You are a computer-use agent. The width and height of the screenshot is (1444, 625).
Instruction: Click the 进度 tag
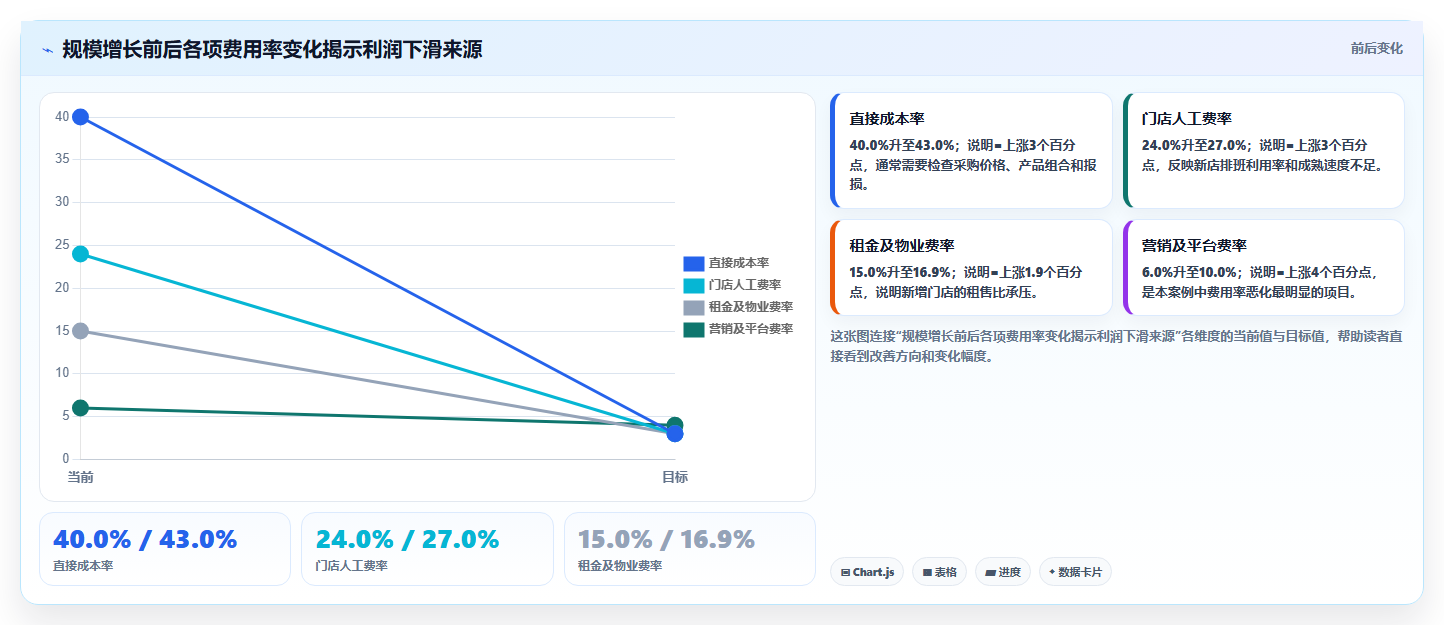click(x=1003, y=572)
